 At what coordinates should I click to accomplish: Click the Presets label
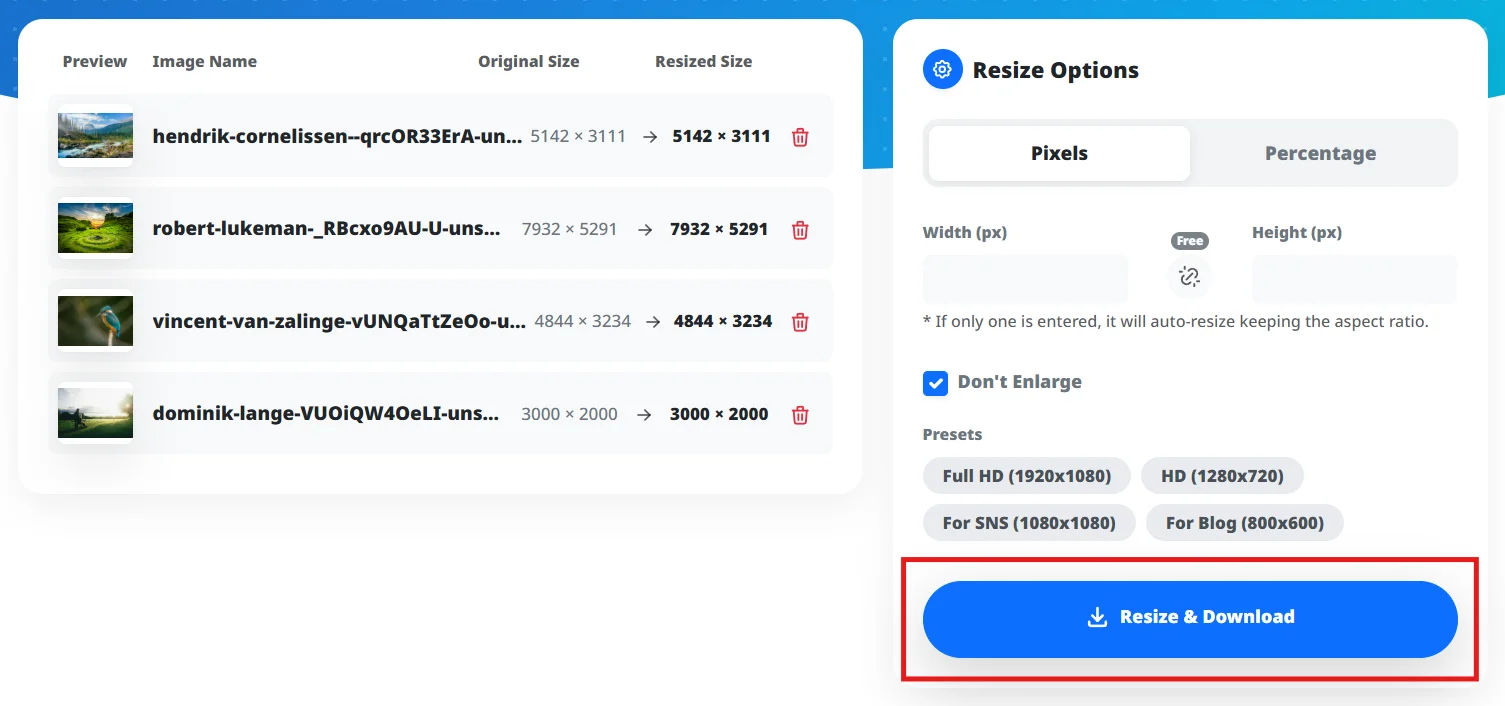(x=952, y=435)
